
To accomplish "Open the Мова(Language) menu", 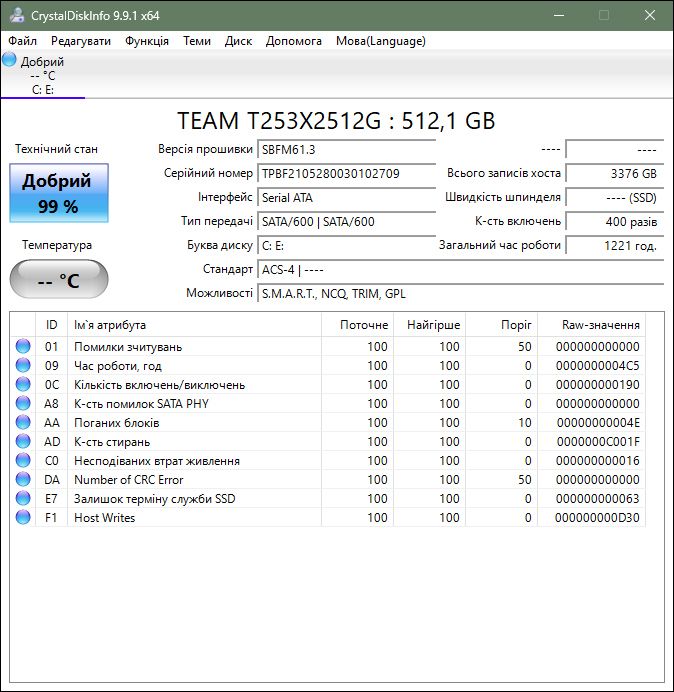I will click(x=380, y=41).
